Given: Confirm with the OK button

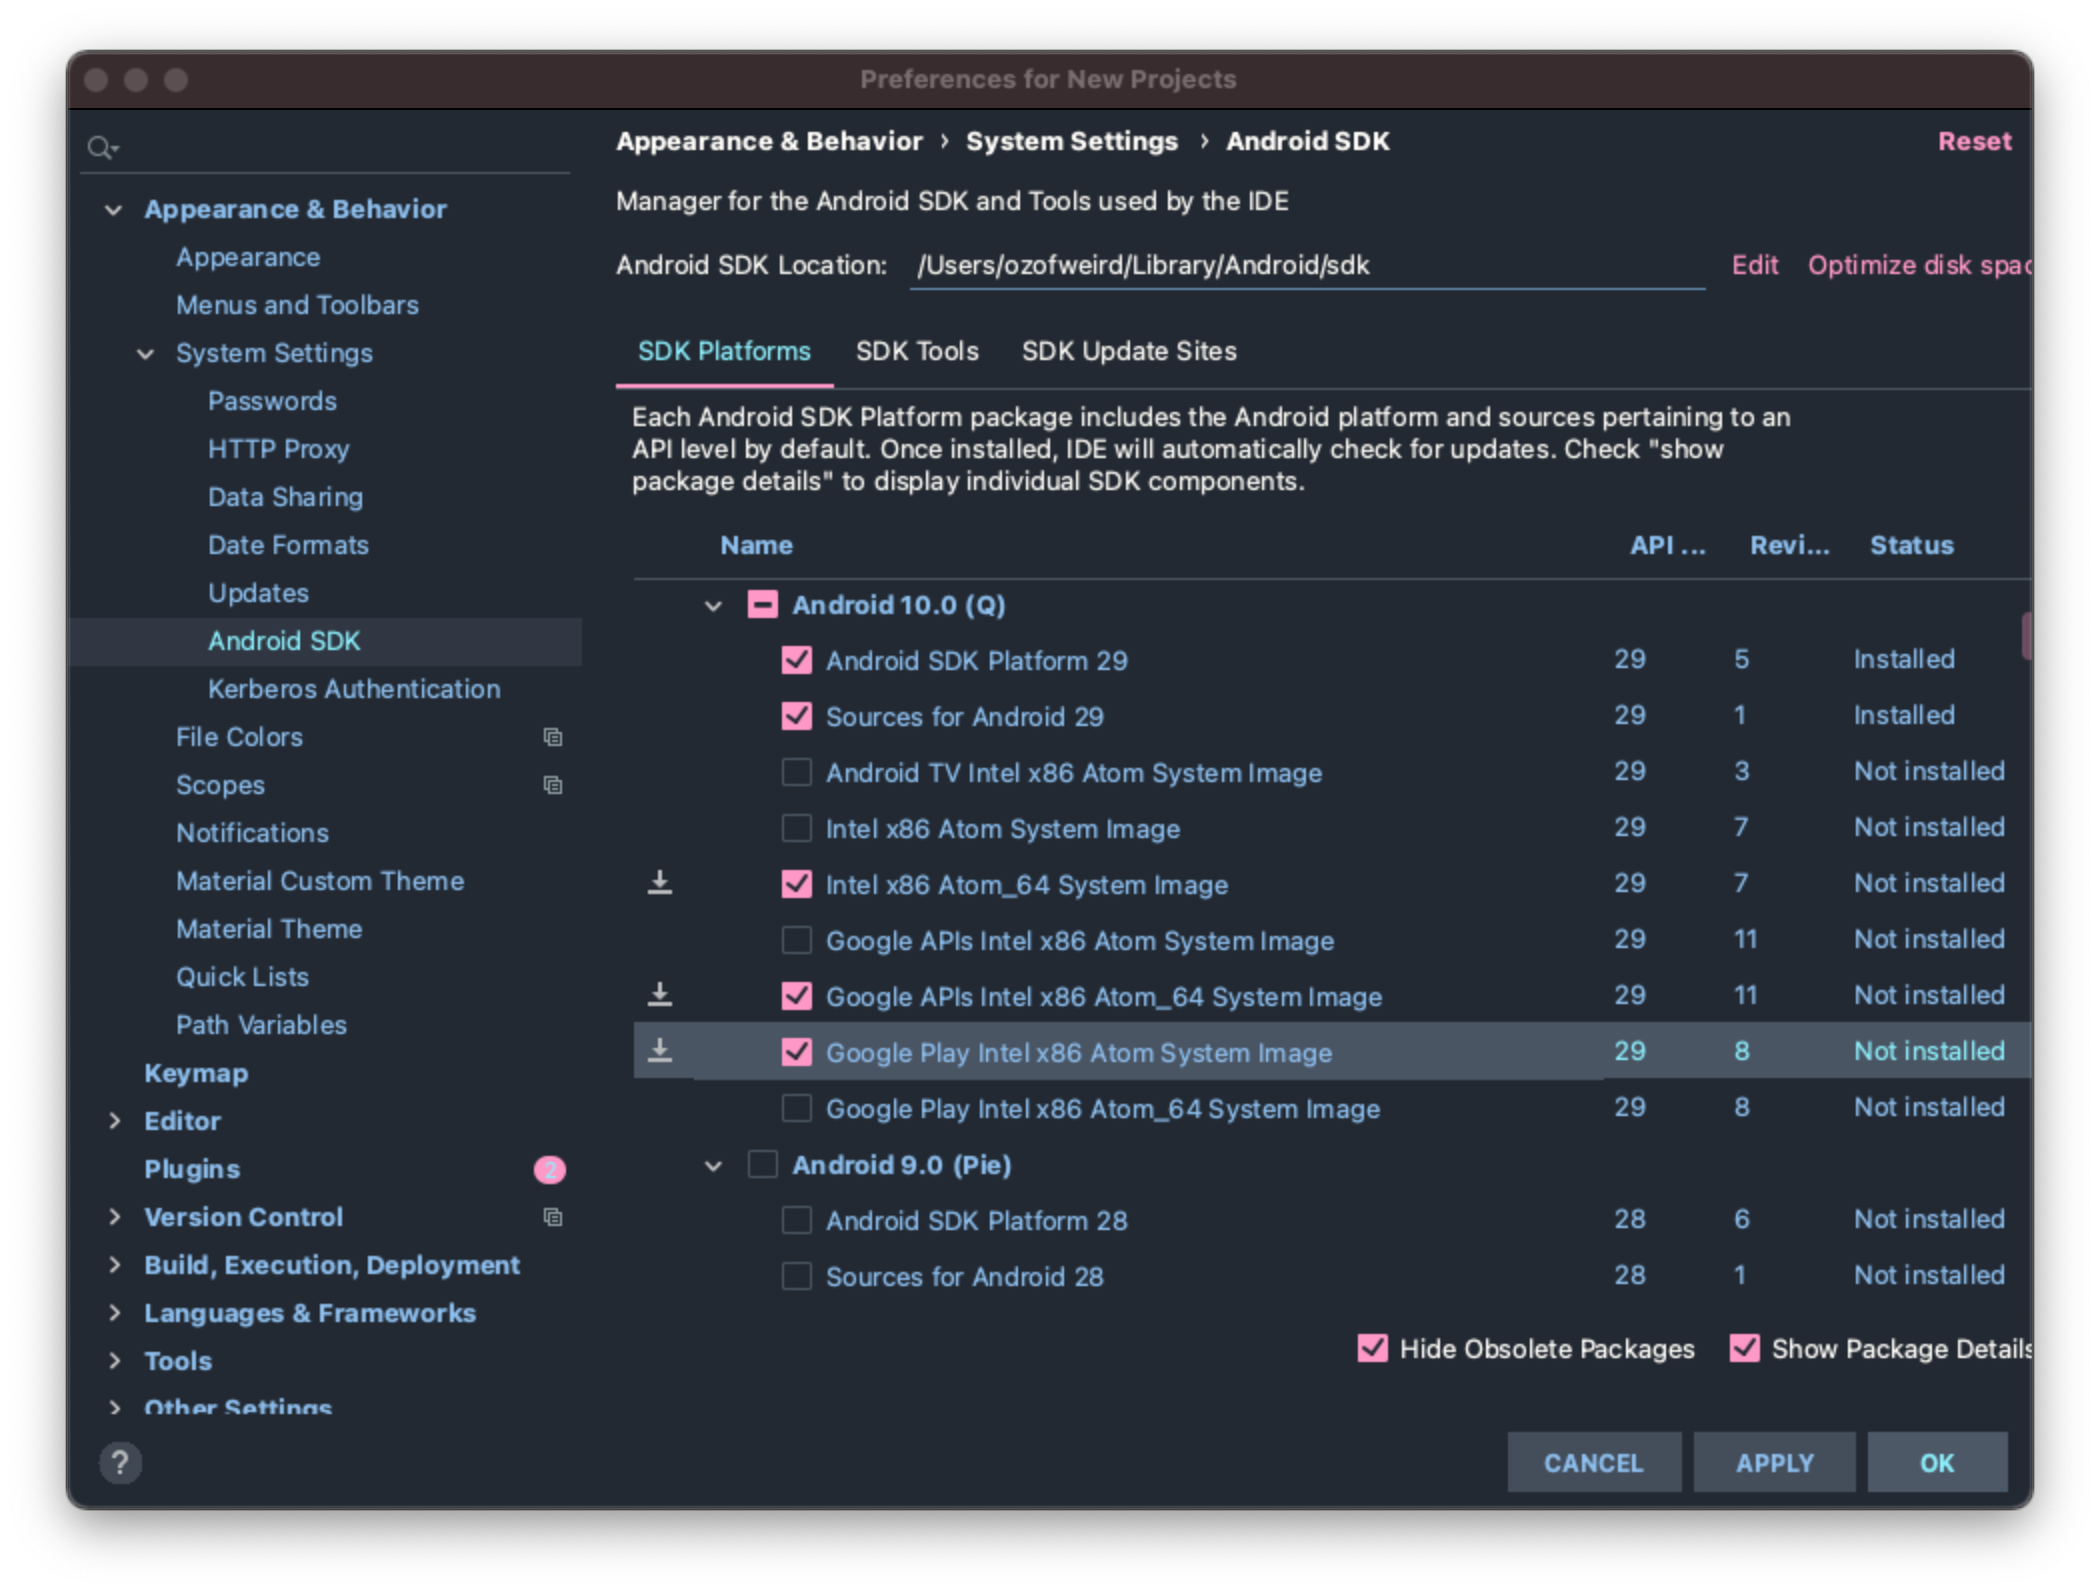Looking at the screenshot, I should (x=1937, y=1463).
